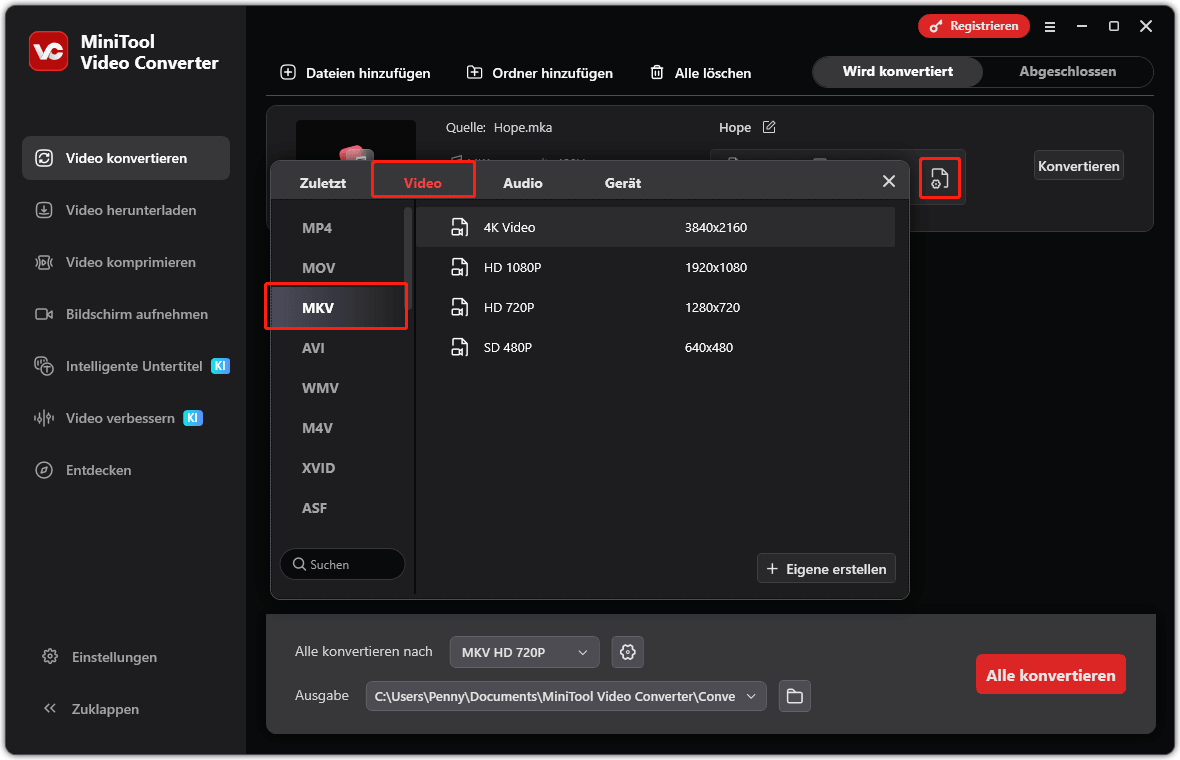1180x760 pixels.
Task: Click the output format settings file icon
Action: coord(939,178)
